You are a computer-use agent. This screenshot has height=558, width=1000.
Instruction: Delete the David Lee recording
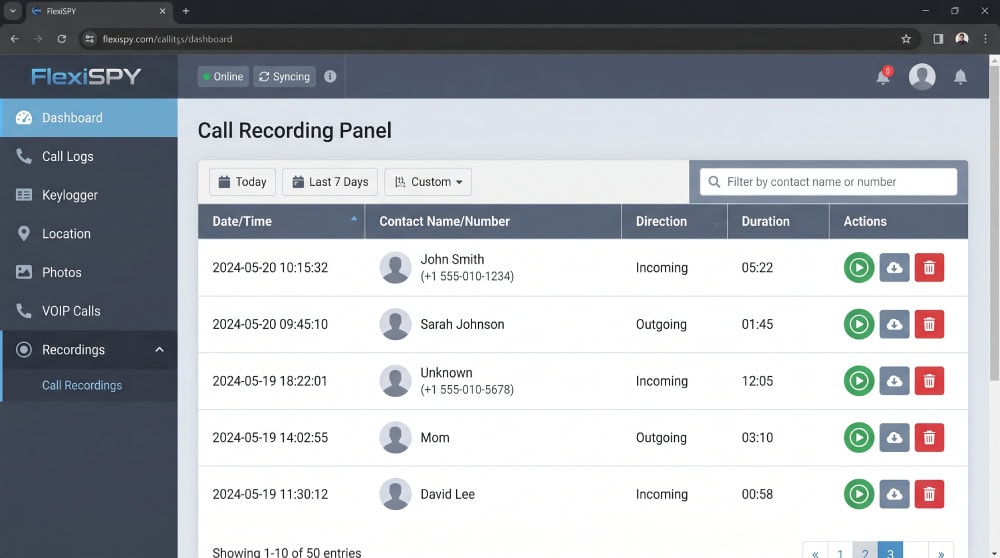[x=929, y=494]
